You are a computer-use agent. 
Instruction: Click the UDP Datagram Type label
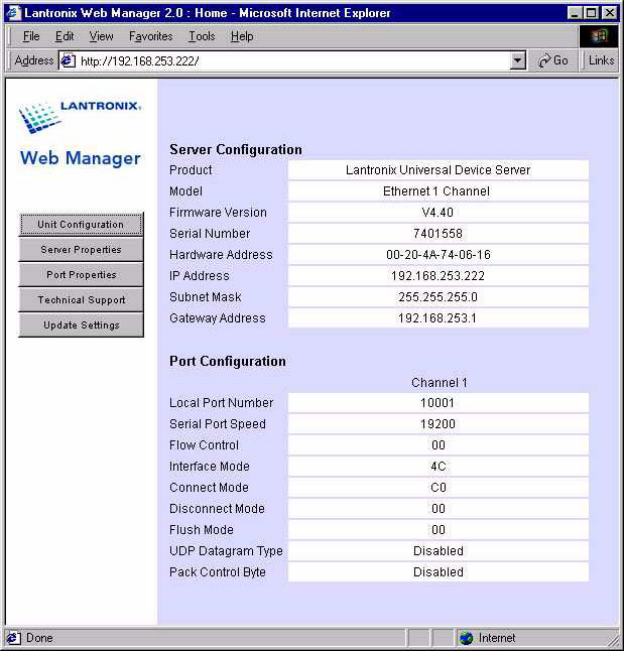[226, 551]
